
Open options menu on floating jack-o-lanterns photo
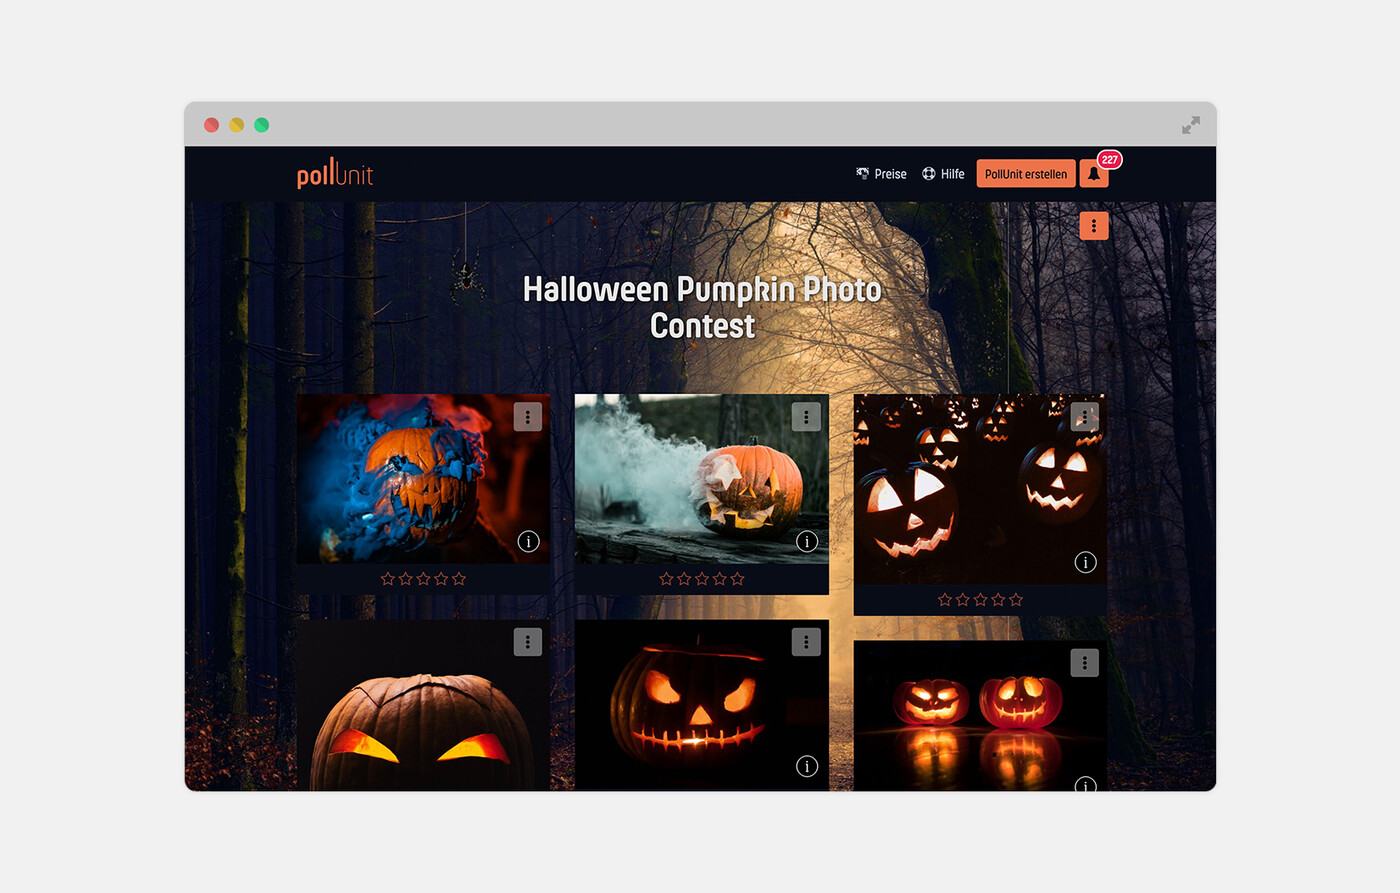[1085, 417]
